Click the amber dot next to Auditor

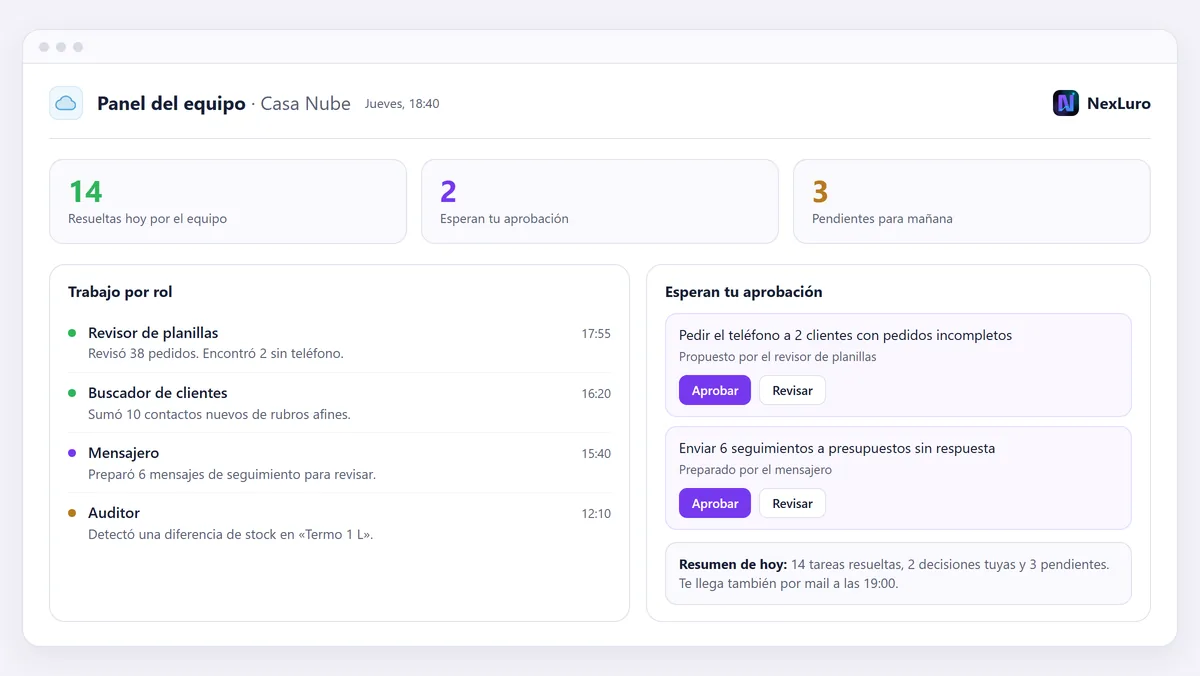72,513
